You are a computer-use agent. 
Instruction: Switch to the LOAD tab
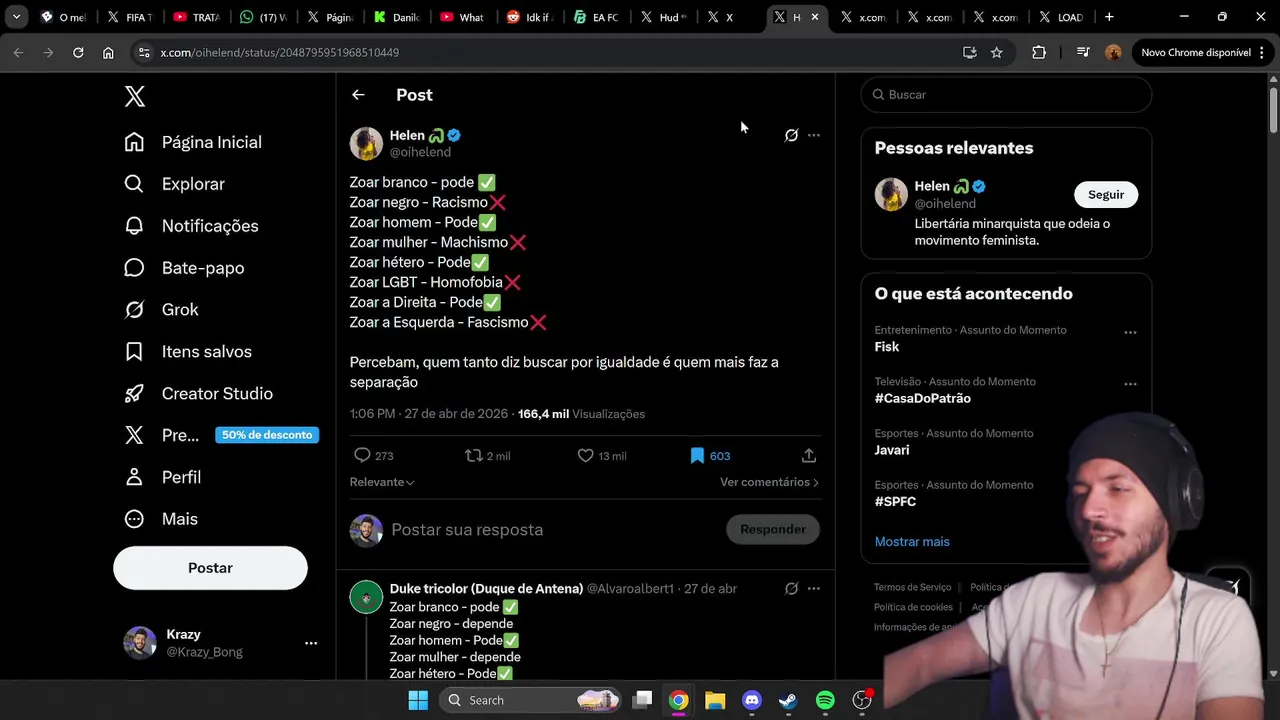pyautogui.click(x=1060, y=17)
